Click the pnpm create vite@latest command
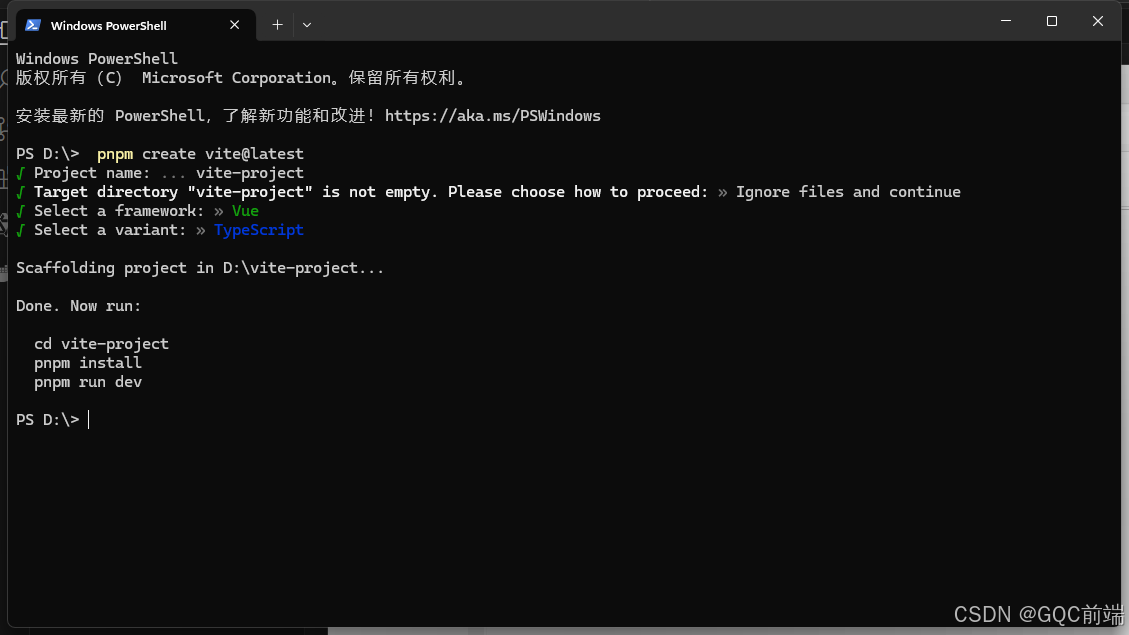 [199, 153]
